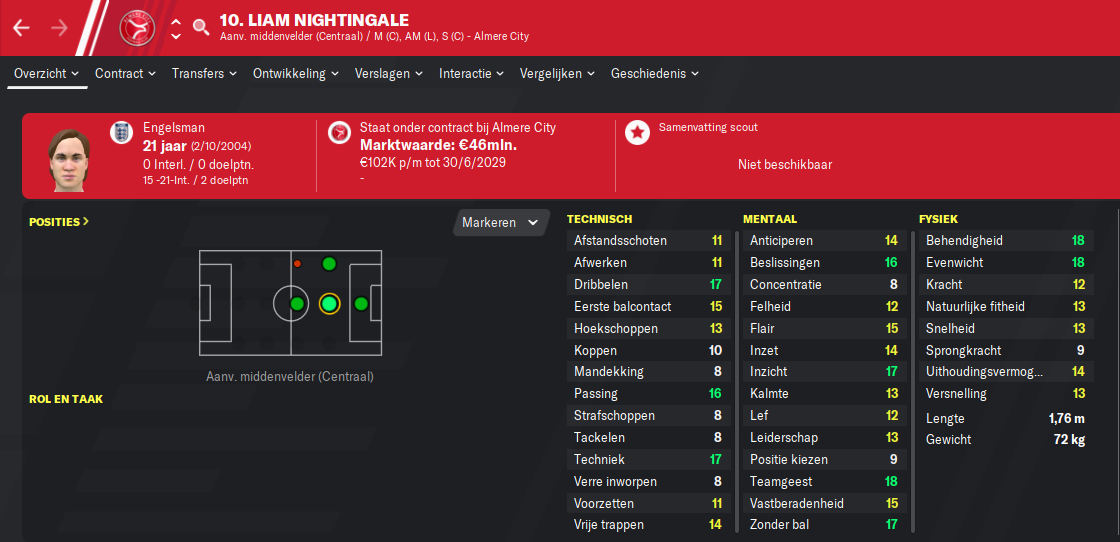Open the Transfers menu tab
The image size is (1120, 542).
(205, 74)
